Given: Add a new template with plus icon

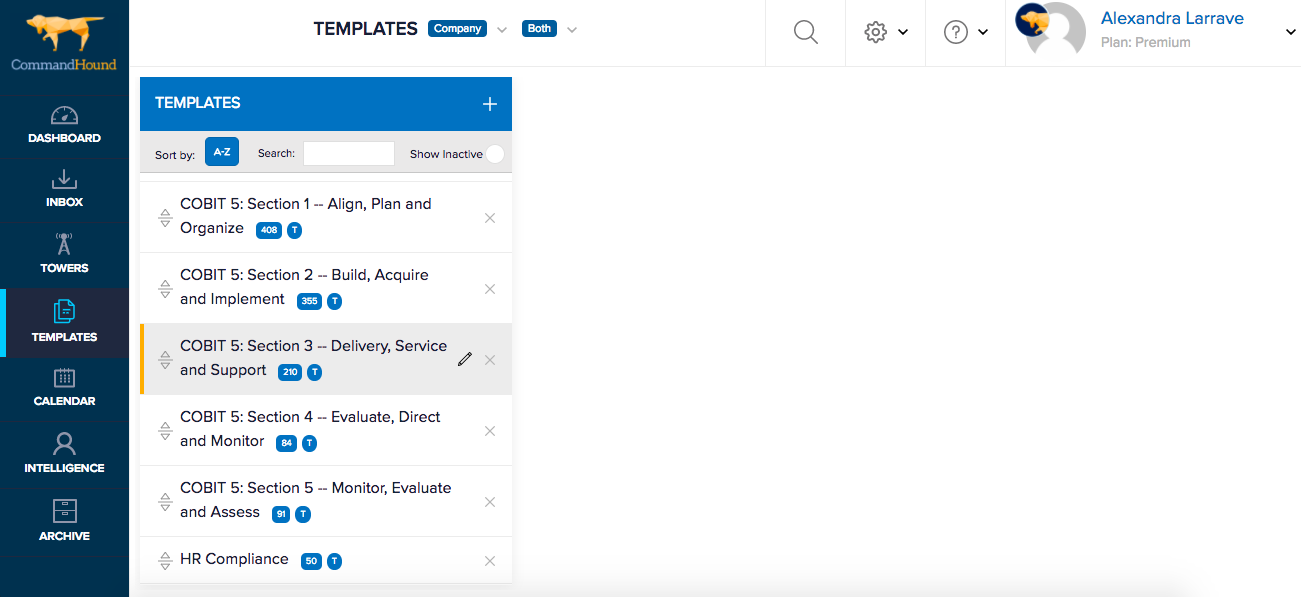Looking at the screenshot, I should [x=489, y=104].
